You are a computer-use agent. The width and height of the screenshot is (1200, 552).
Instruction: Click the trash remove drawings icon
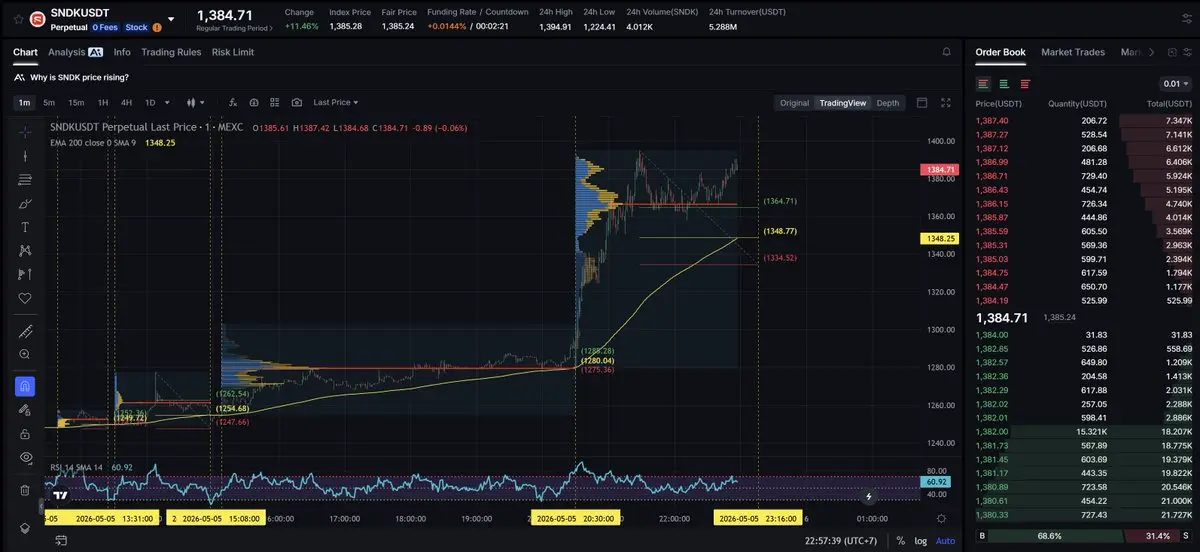tap(25, 490)
